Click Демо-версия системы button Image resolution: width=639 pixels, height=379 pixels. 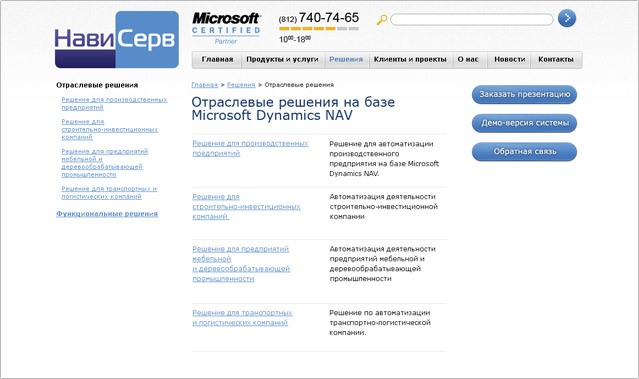524,123
